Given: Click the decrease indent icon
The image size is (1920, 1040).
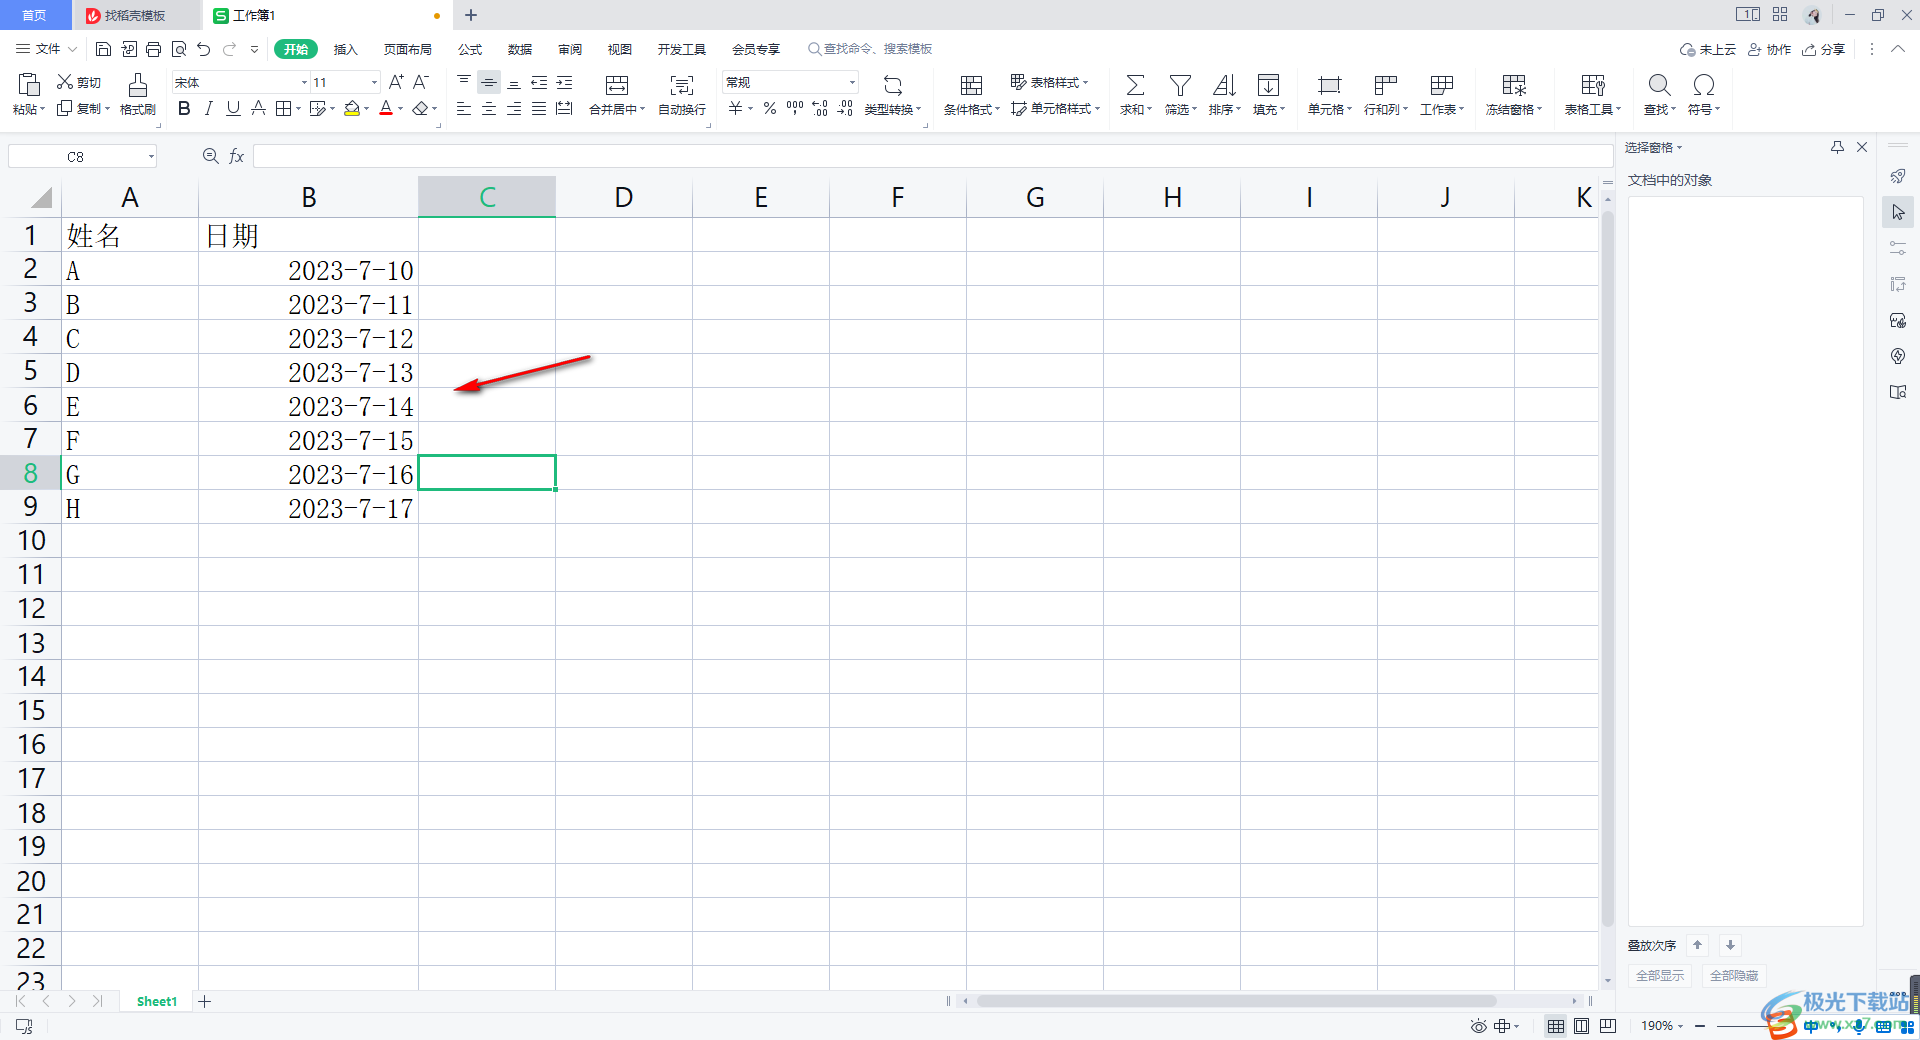Looking at the screenshot, I should tap(539, 83).
